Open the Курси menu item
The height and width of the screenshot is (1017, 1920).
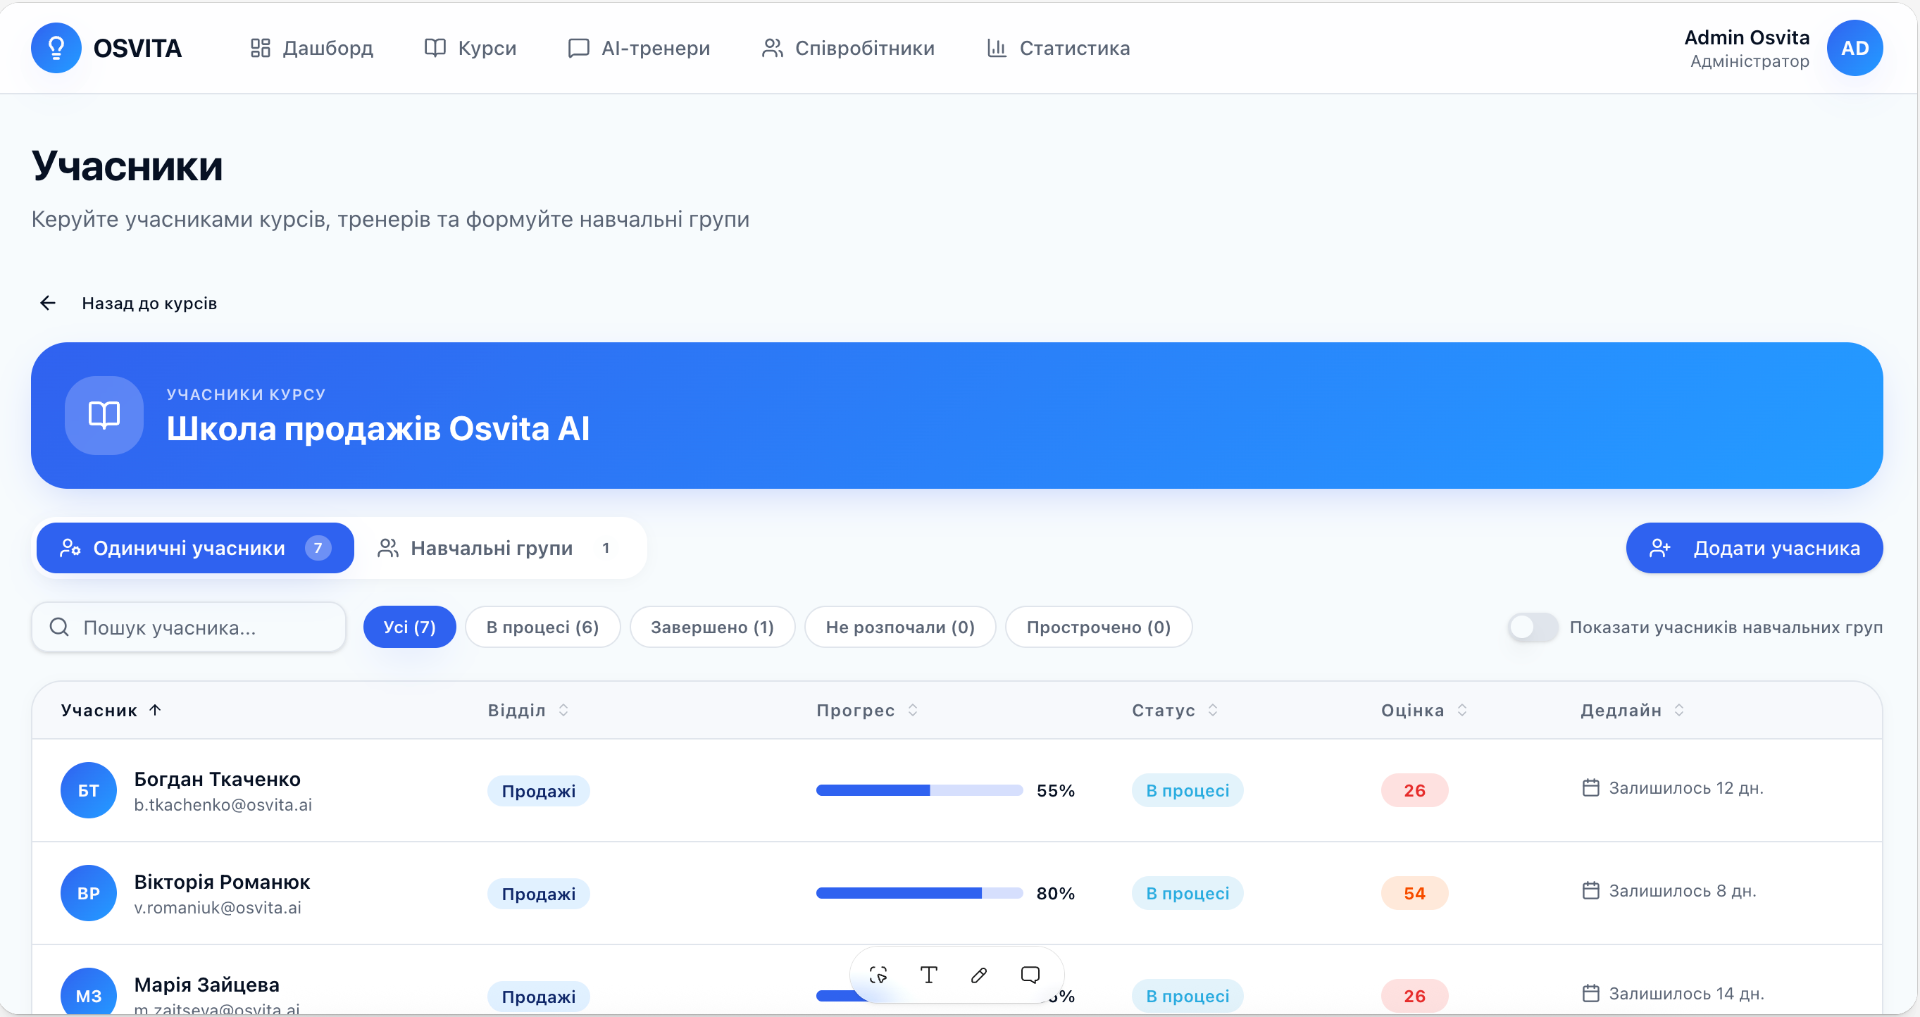(470, 48)
